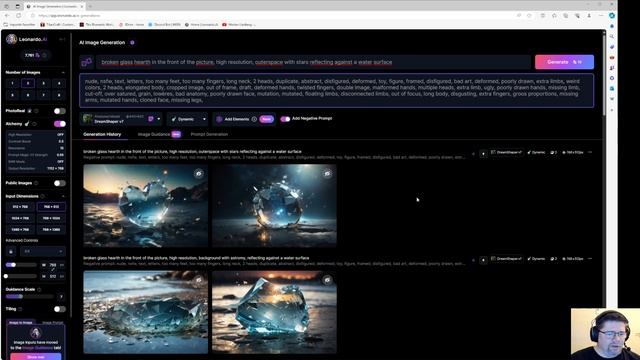
Task: Reload the browser page
Action: click(19, 16)
